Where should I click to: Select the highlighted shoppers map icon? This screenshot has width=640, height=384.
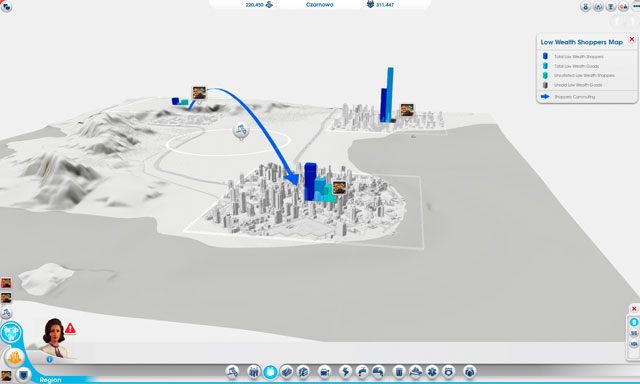pos(270,372)
